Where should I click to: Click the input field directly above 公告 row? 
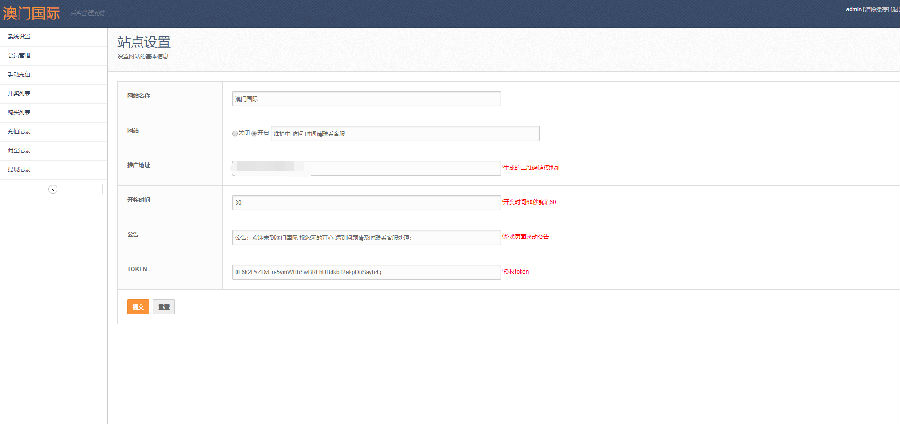(365, 202)
